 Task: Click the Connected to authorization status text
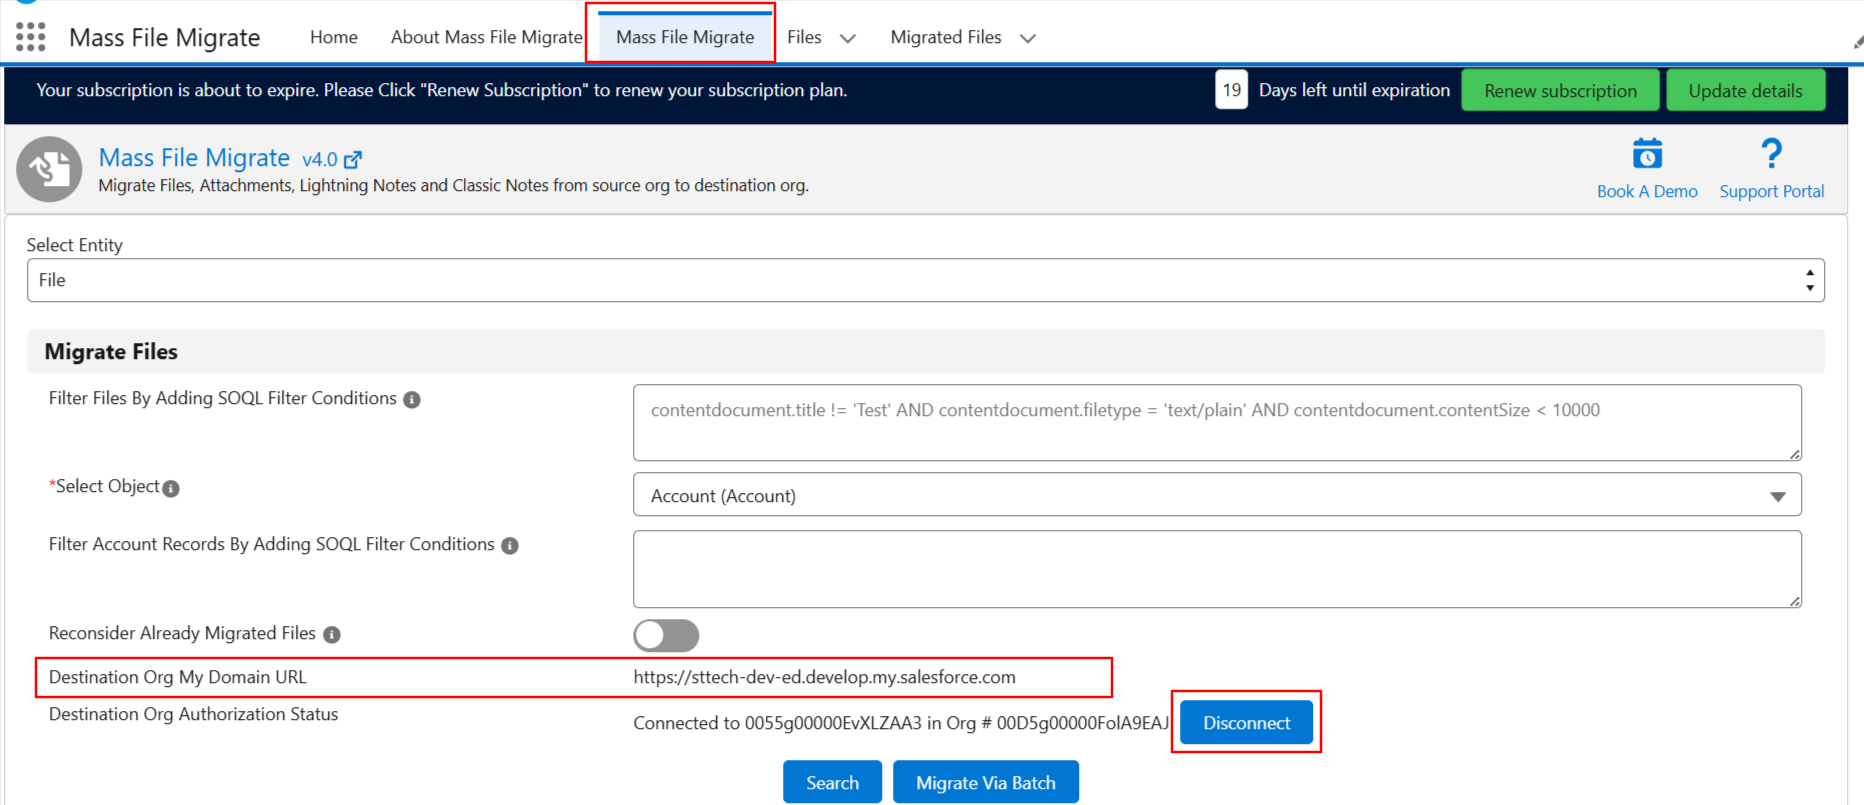click(x=901, y=723)
